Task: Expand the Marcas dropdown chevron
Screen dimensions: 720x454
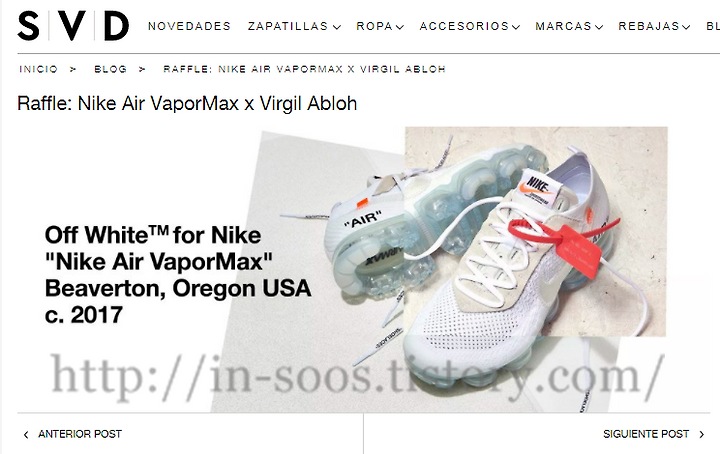Action: tap(599, 27)
